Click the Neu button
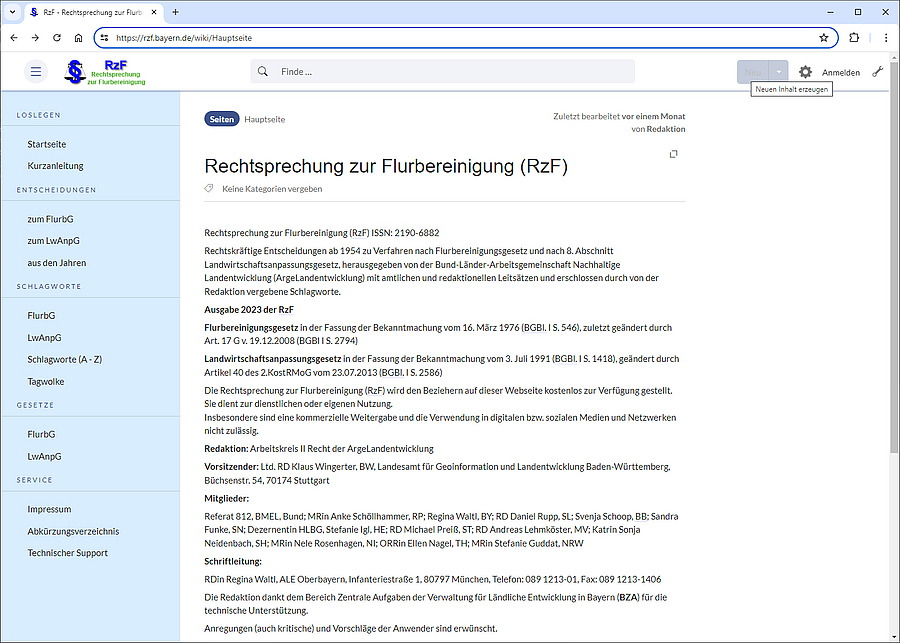The width and height of the screenshot is (900, 643). pos(752,72)
